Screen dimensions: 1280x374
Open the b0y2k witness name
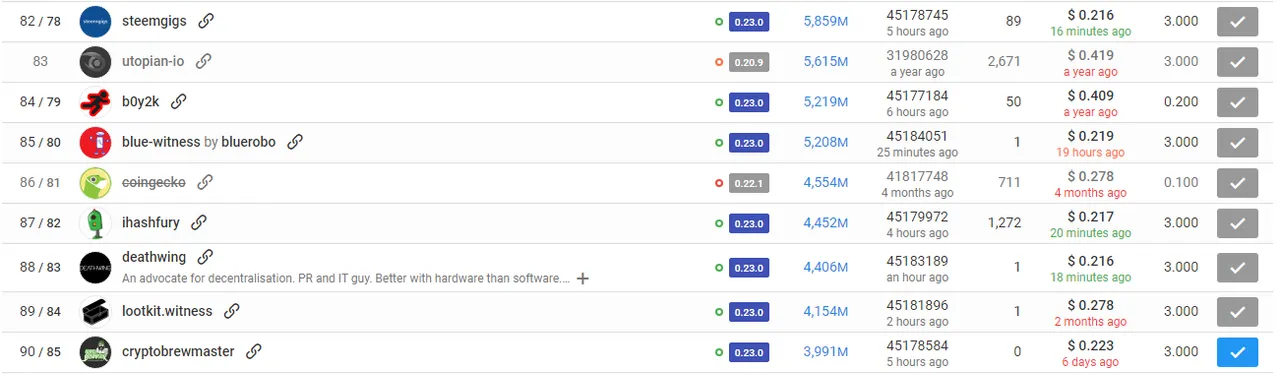click(141, 101)
